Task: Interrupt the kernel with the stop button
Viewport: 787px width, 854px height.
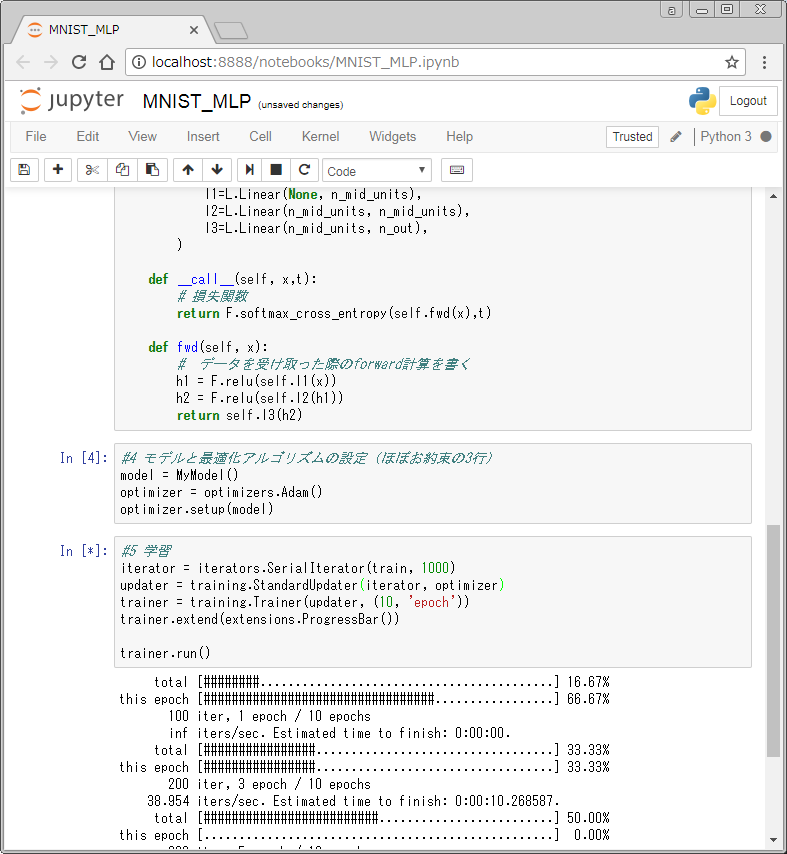Action: 276,170
